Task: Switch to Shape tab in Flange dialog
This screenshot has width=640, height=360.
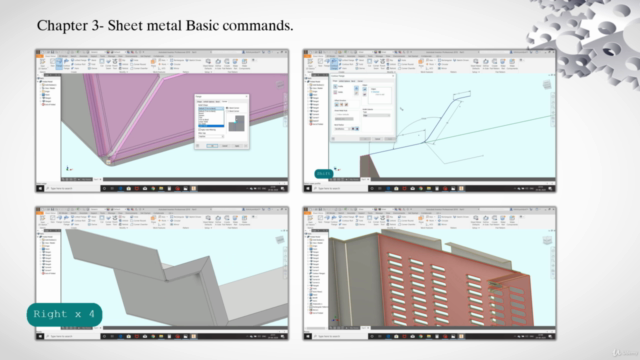Action: 200,101
